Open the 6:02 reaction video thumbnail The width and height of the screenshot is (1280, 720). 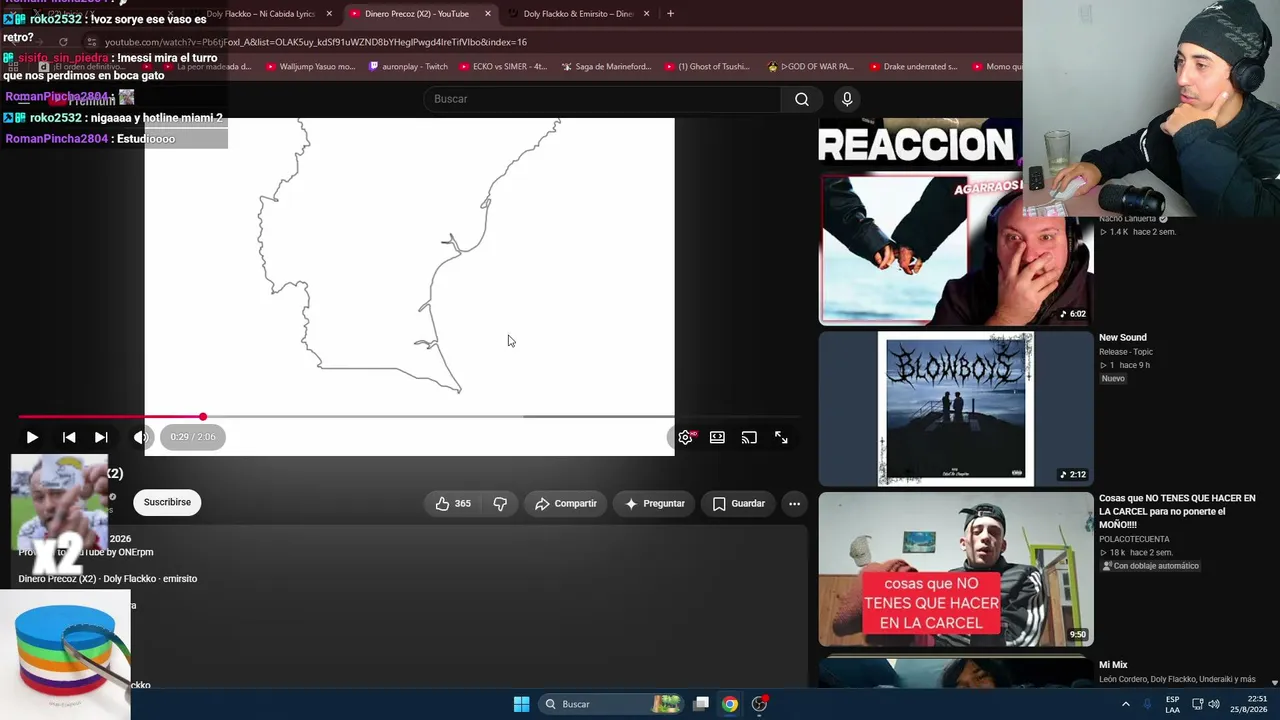pos(956,250)
